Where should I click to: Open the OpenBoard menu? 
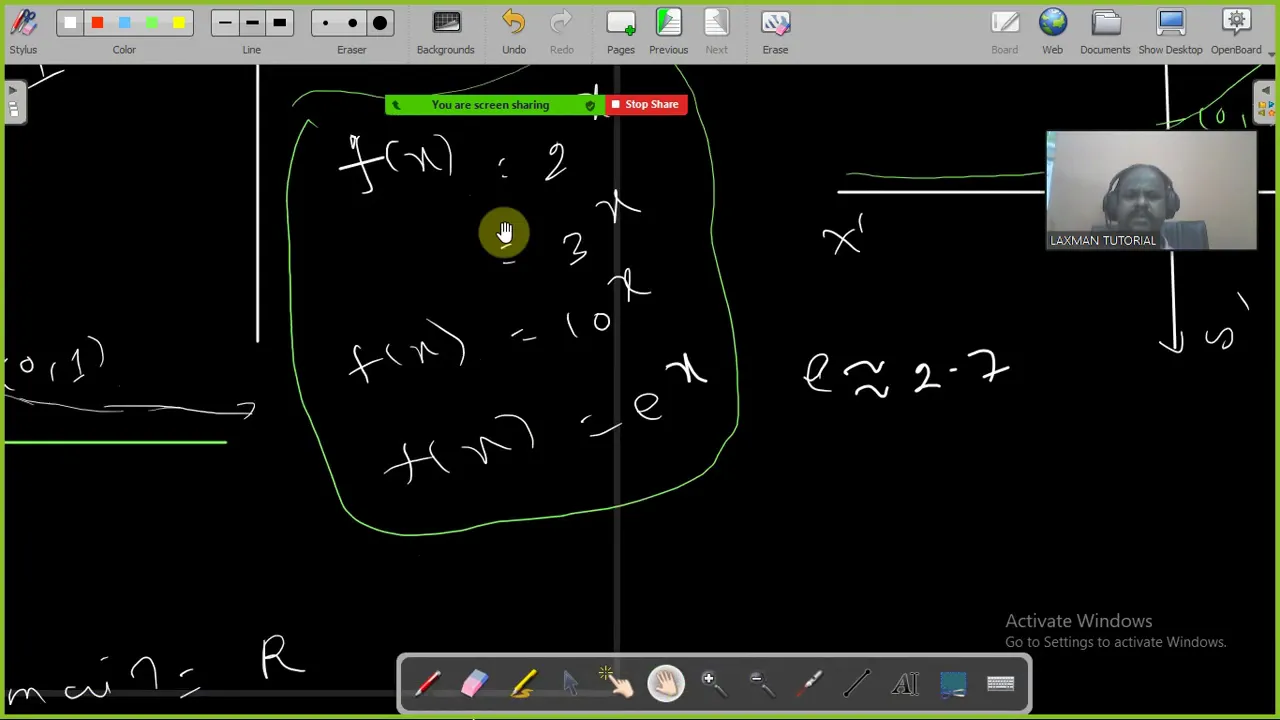coord(1237,31)
